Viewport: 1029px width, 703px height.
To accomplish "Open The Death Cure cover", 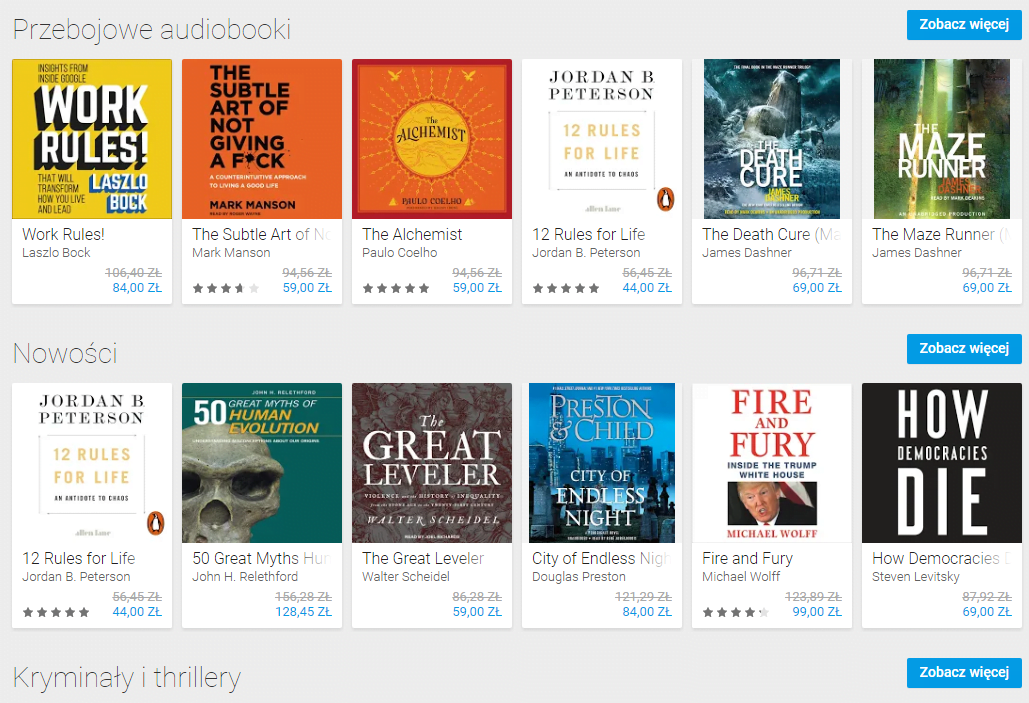I will coord(772,139).
